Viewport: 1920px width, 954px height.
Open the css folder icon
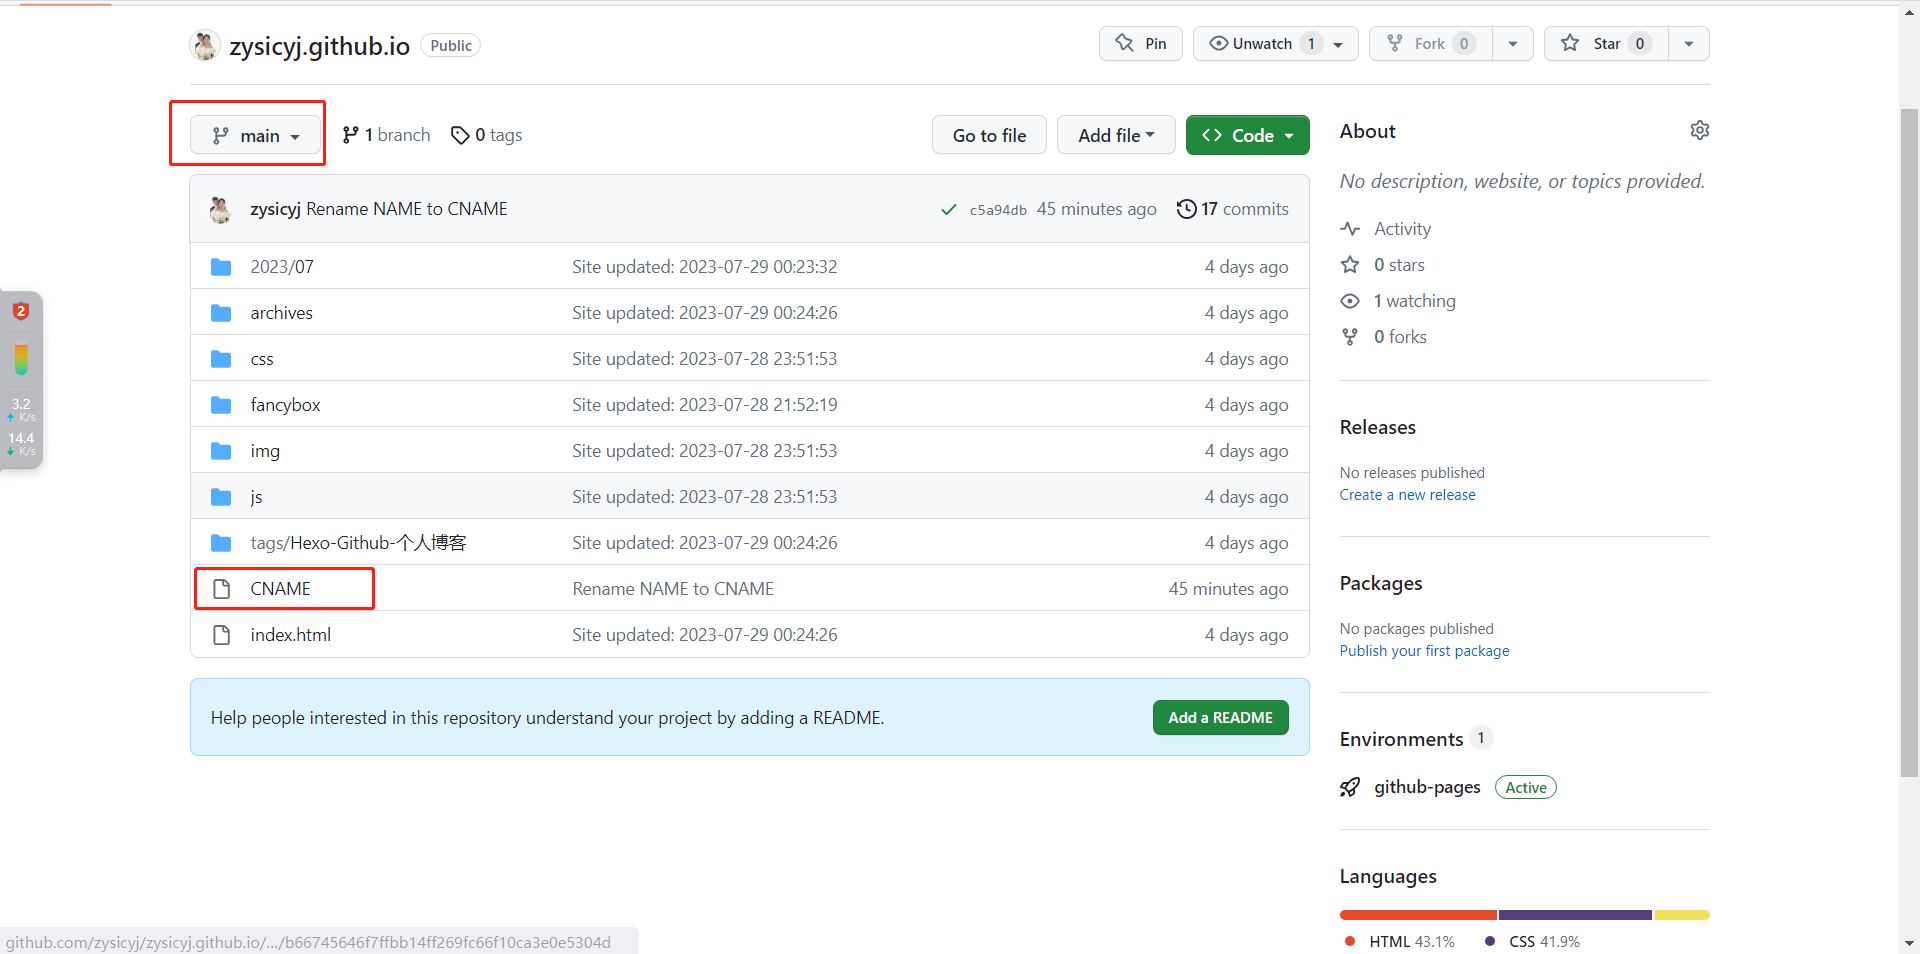[221, 358]
